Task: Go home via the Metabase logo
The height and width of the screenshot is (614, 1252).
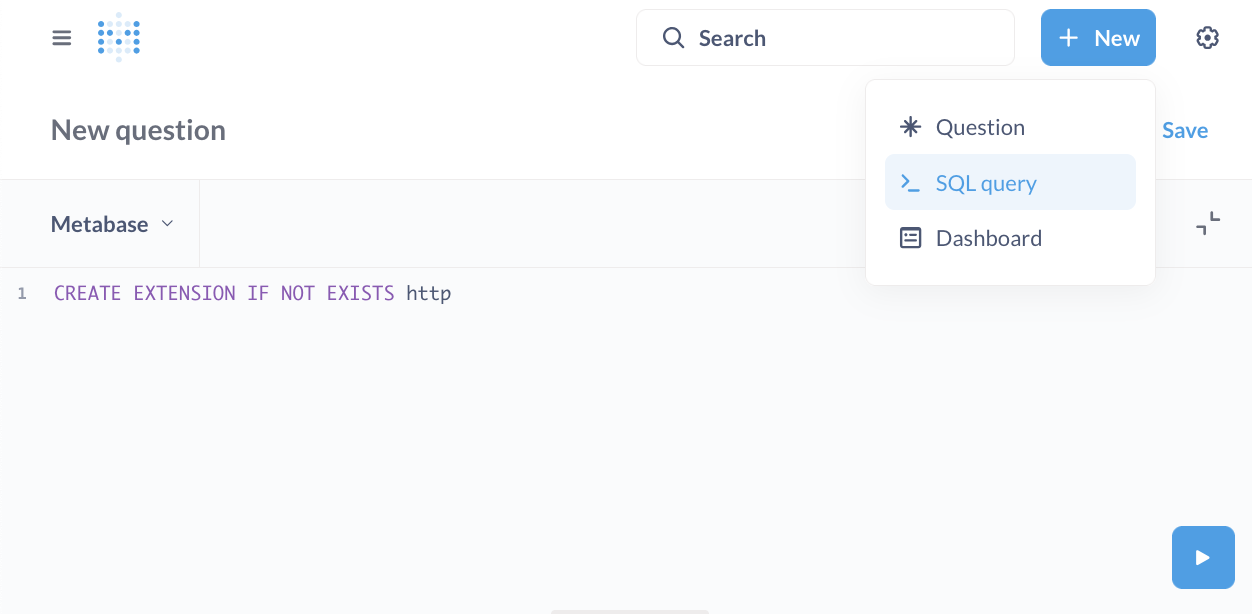Action: [x=119, y=38]
